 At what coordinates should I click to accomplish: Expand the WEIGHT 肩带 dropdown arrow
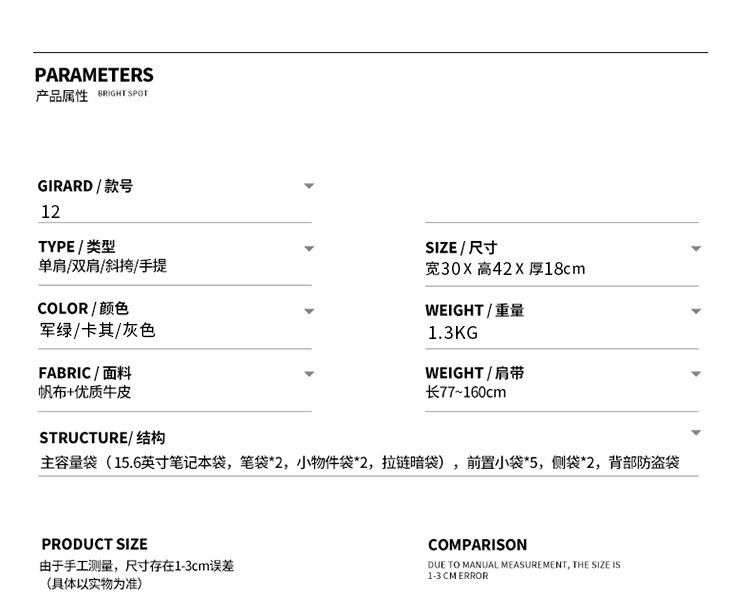click(x=696, y=374)
